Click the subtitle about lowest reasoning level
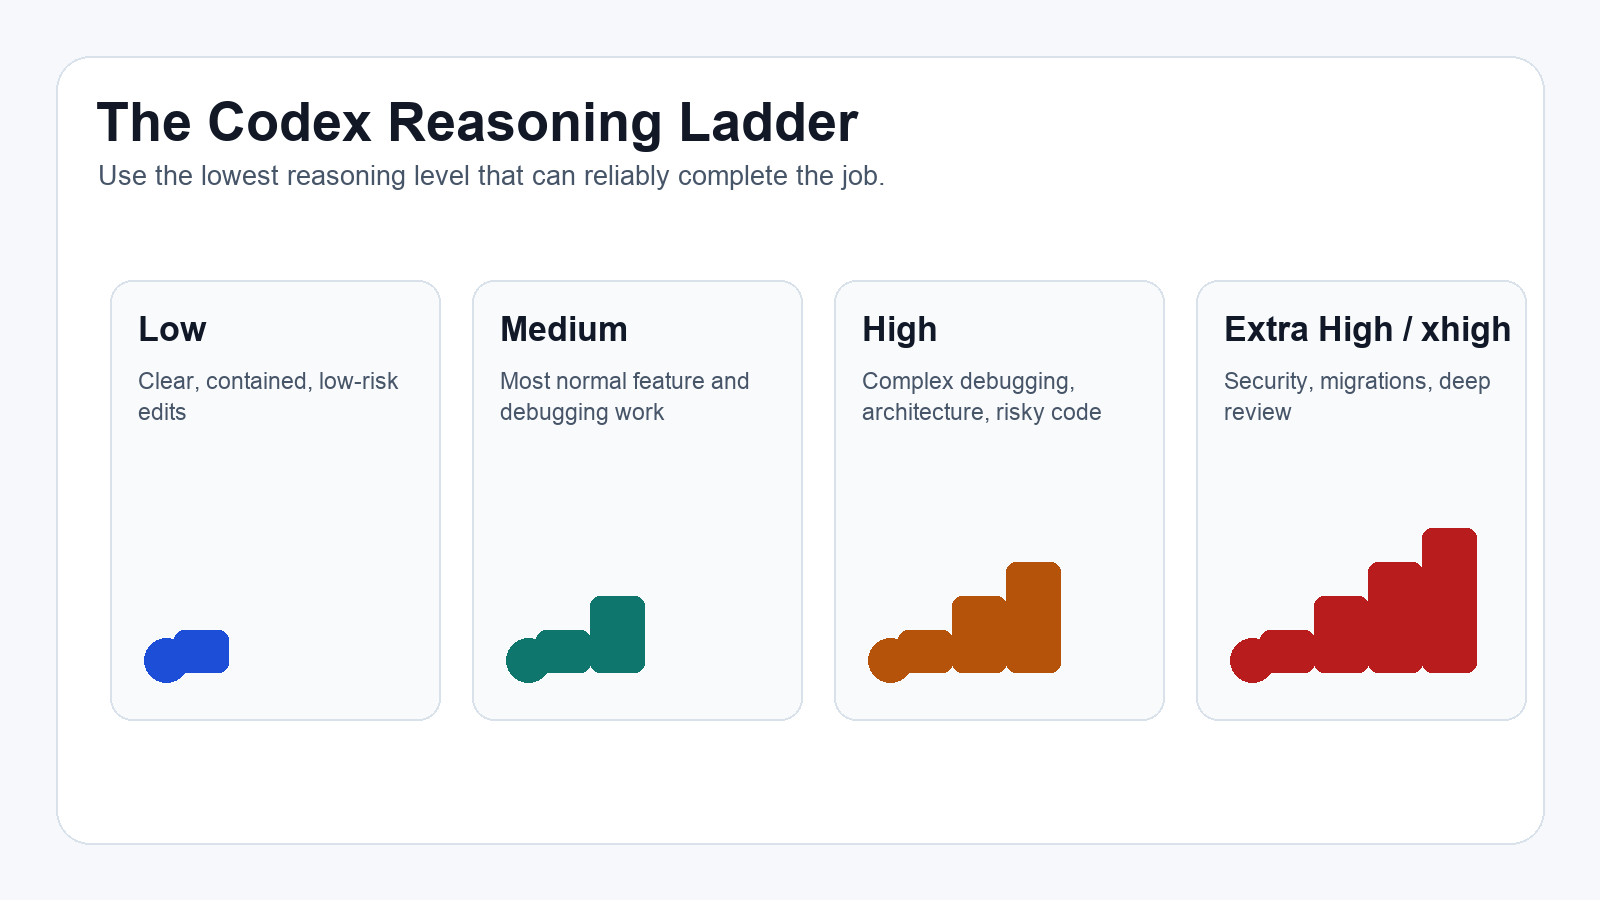The width and height of the screenshot is (1600, 900). [491, 176]
